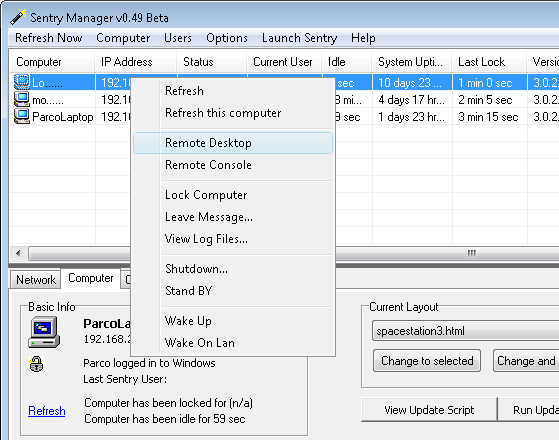Click the padlock status icon
559x440 pixels.
[x=36, y=364]
